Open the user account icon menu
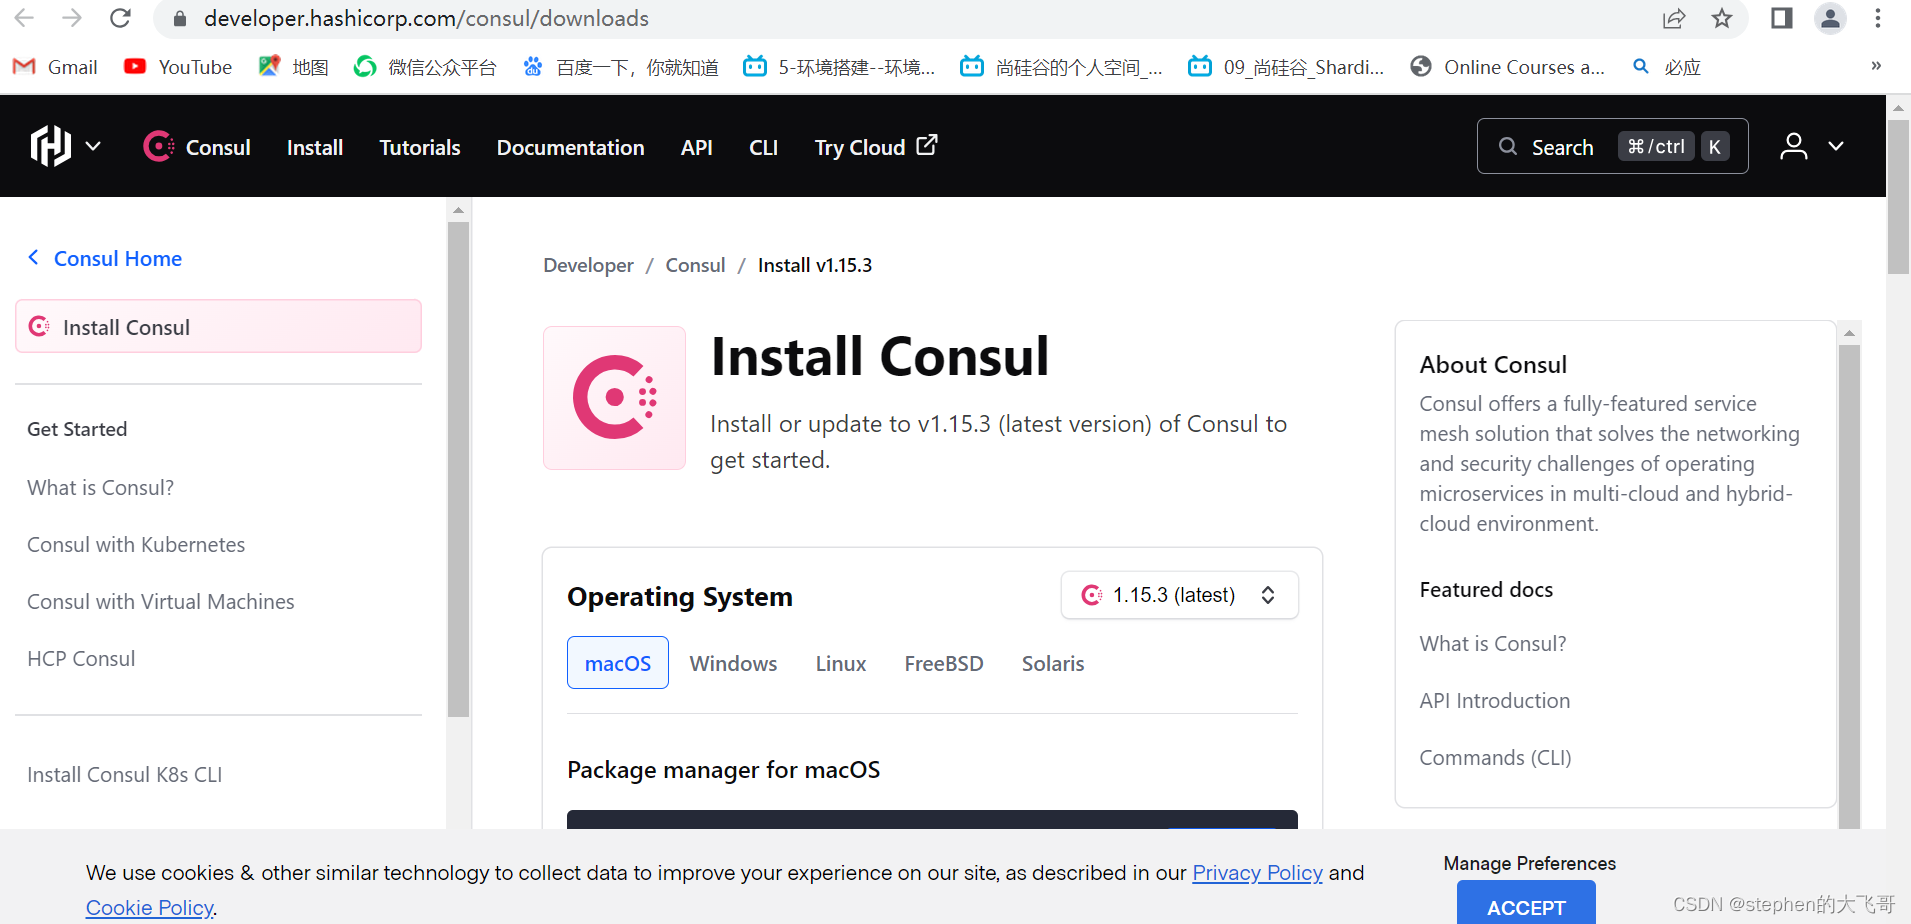The width and height of the screenshot is (1911, 924). (x=1794, y=146)
